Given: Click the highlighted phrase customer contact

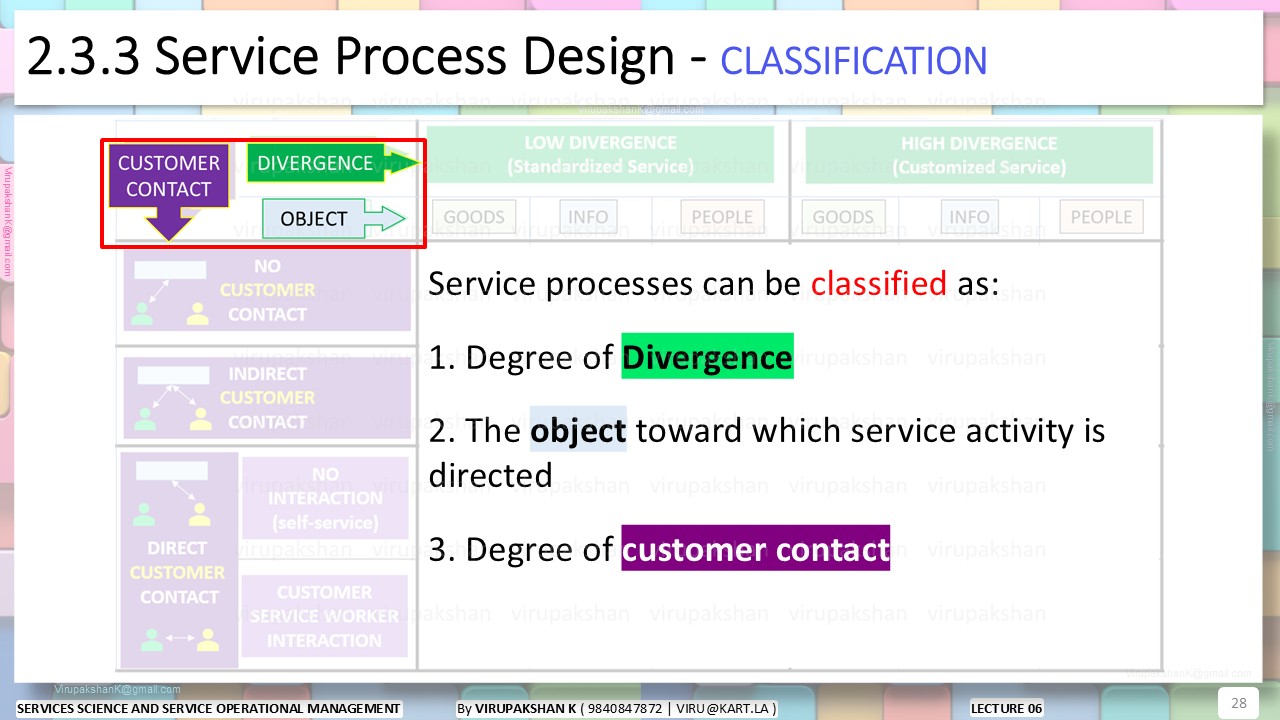Looking at the screenshot, I should [755, 549].
